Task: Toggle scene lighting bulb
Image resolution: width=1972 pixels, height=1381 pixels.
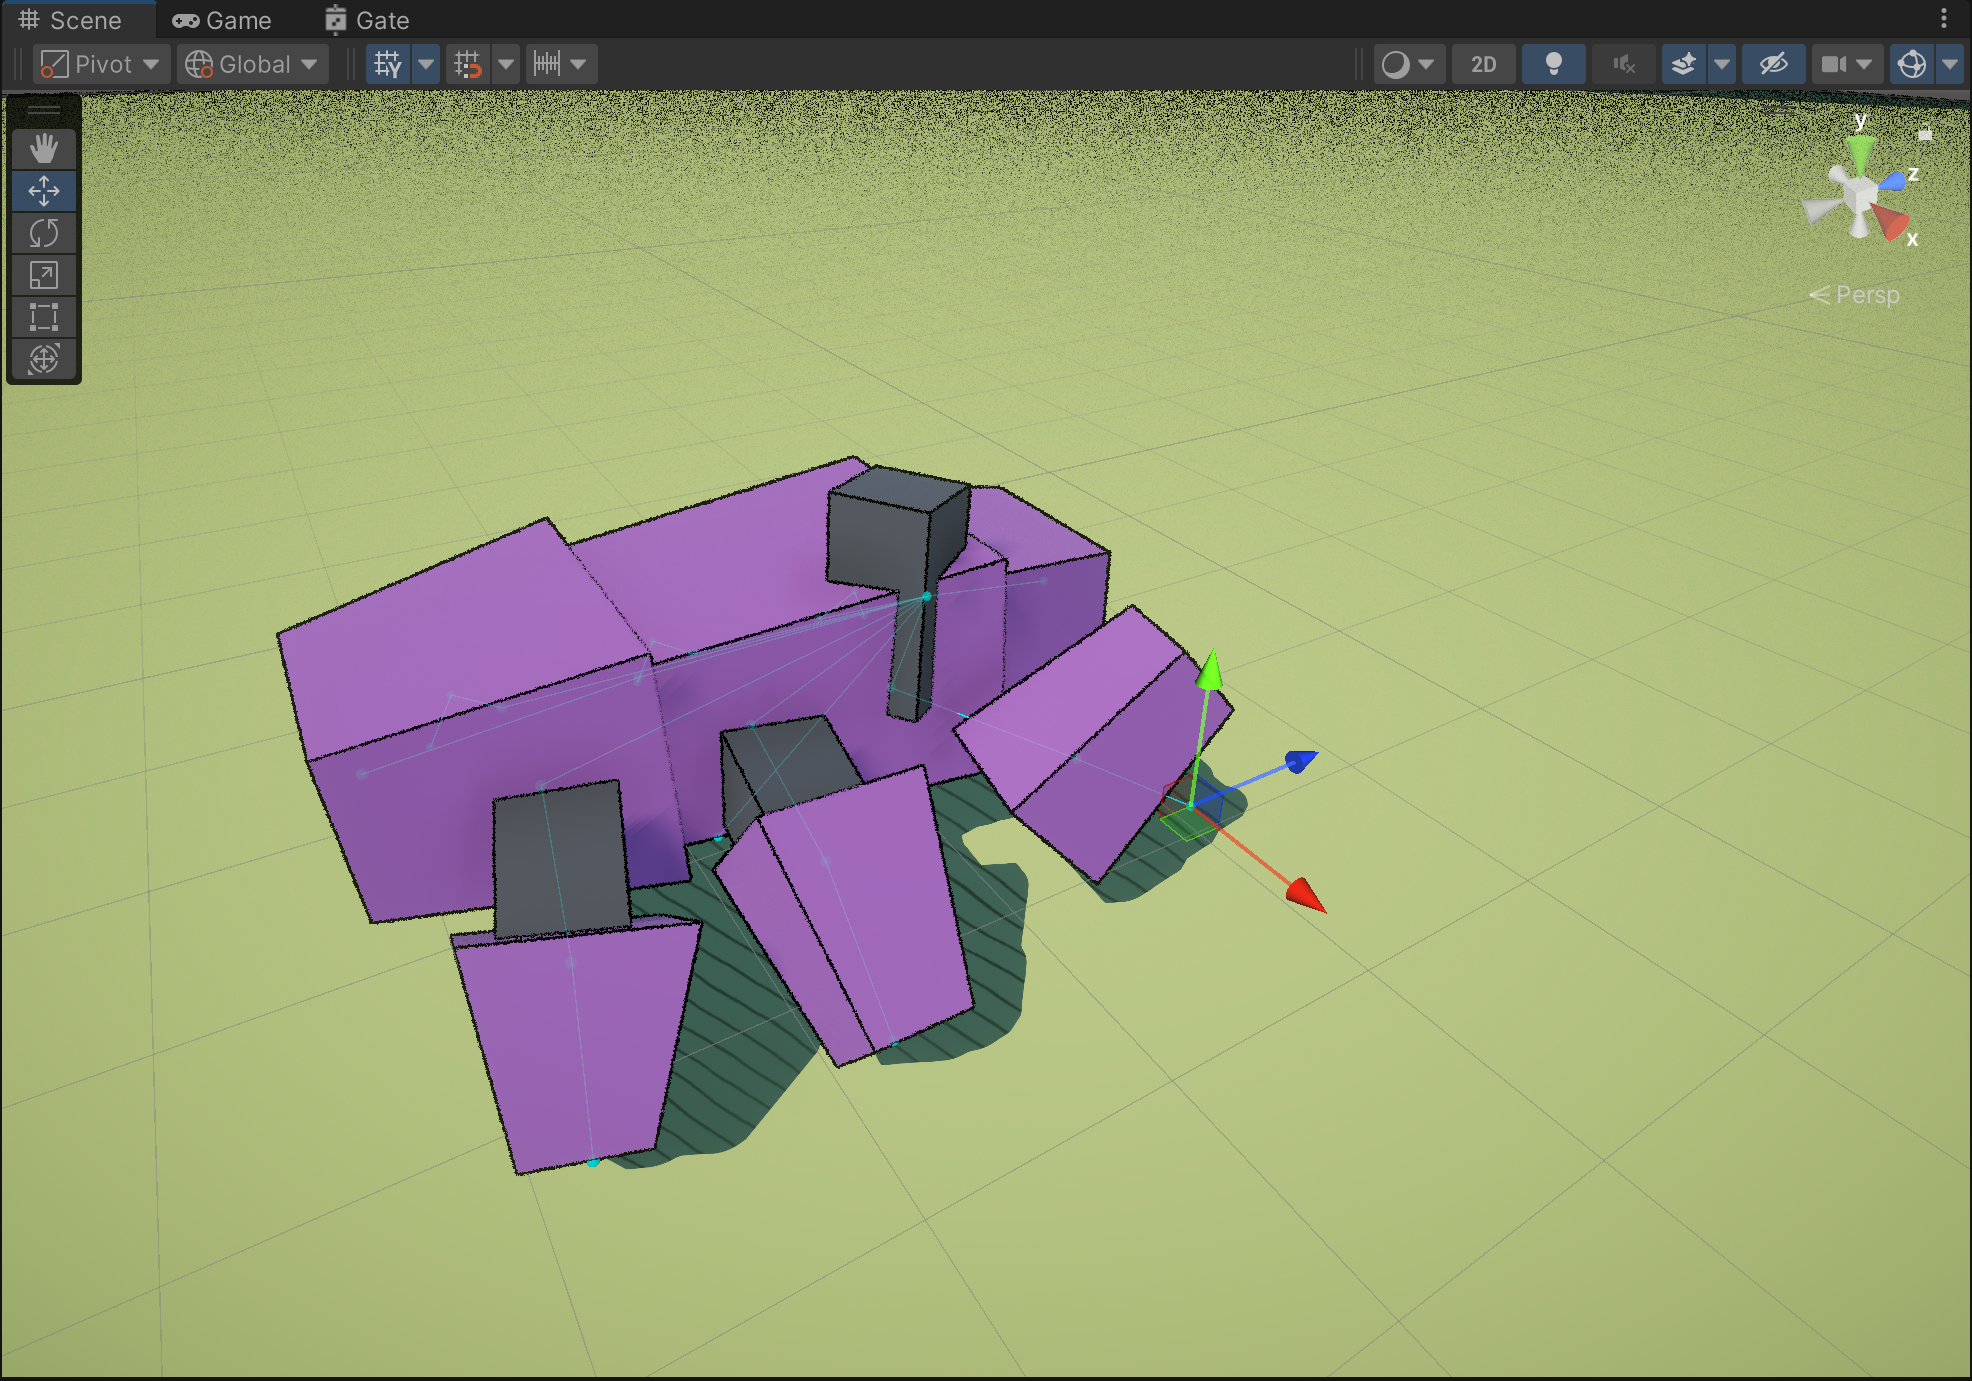Action: [x=1553, y=64]
